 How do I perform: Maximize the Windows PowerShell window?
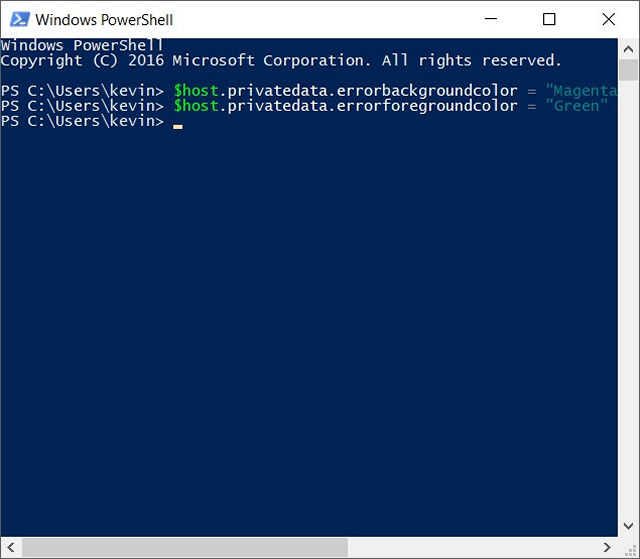pyautogui.click(x=549, y=19)
